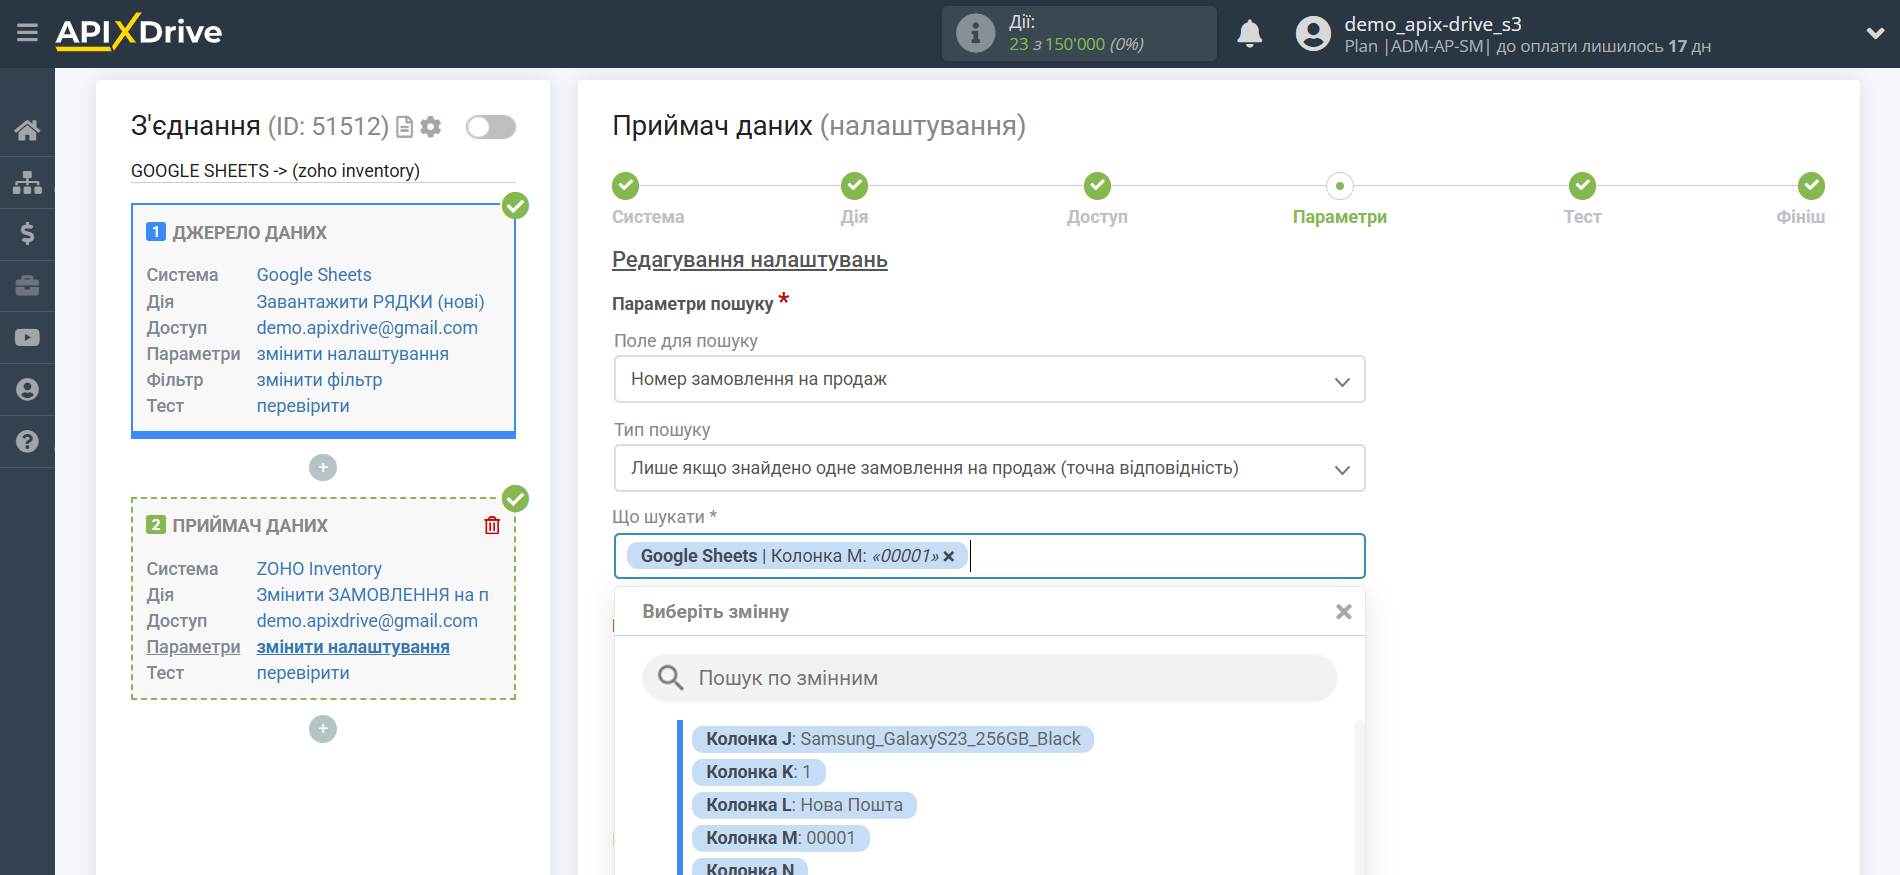The image size is (1900, 875).
Task: Open the connections sitemap sidebar icon
Action: point(27,182)
